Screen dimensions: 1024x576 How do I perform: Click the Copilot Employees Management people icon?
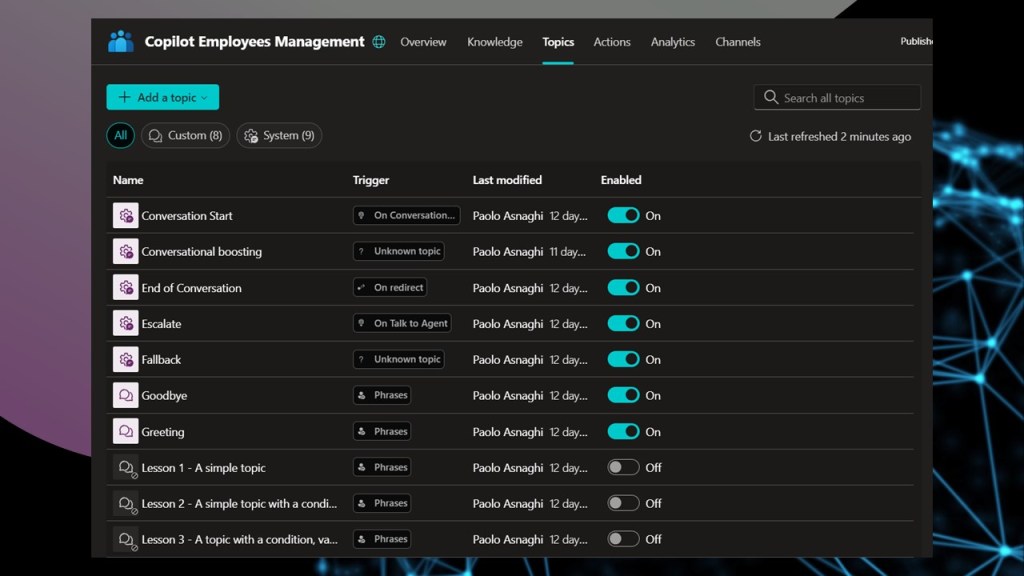point(121,42)
